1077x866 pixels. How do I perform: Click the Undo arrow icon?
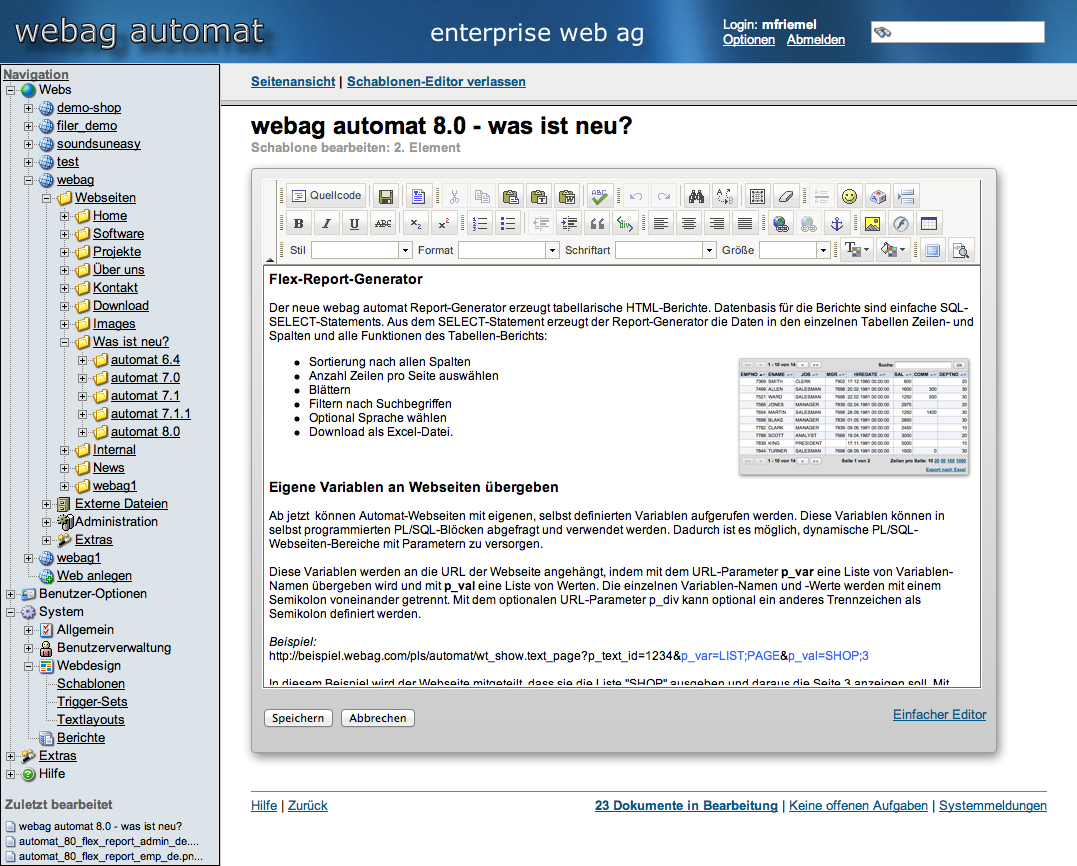coord(635,196)
